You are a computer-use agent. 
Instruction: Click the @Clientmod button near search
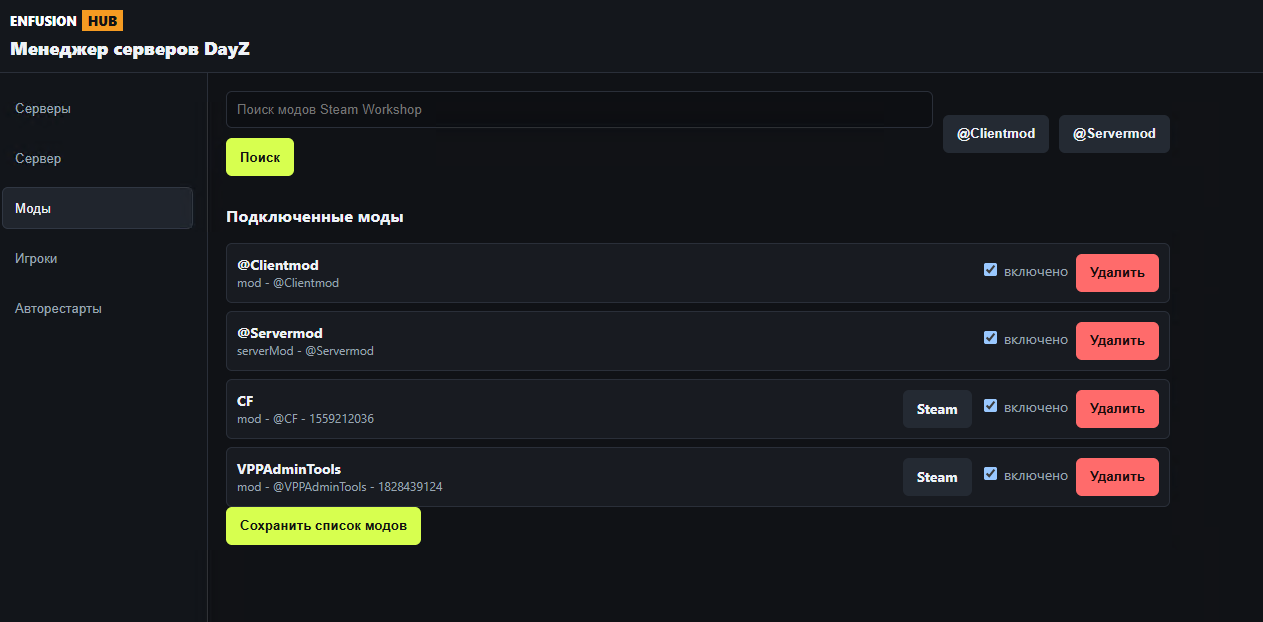(996, 134)
